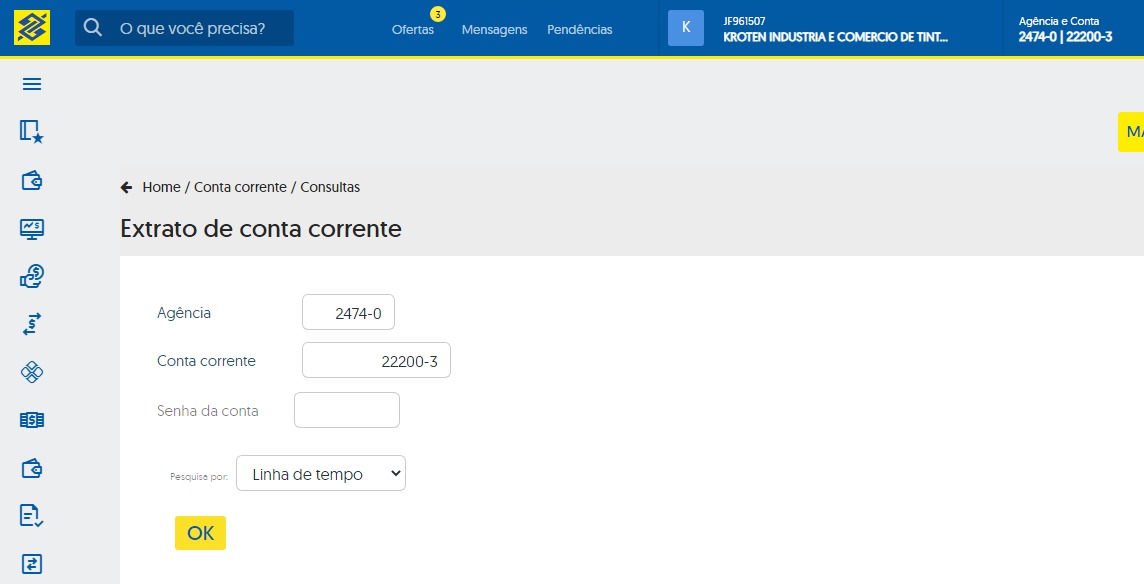
Task: Open the Agência e Conta selector
Action: click(1065, 29)
